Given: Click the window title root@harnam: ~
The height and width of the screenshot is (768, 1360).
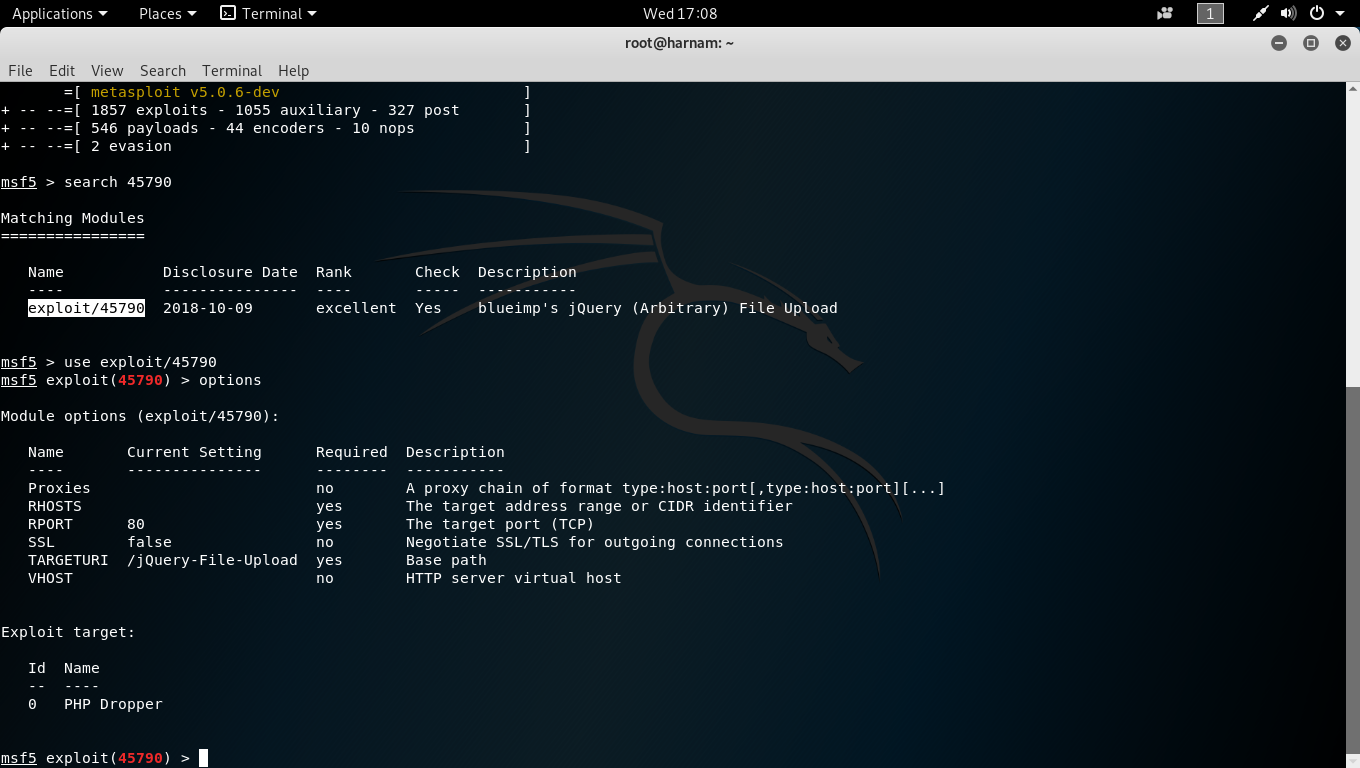Looking at the screenshot, I should point(680,43).
